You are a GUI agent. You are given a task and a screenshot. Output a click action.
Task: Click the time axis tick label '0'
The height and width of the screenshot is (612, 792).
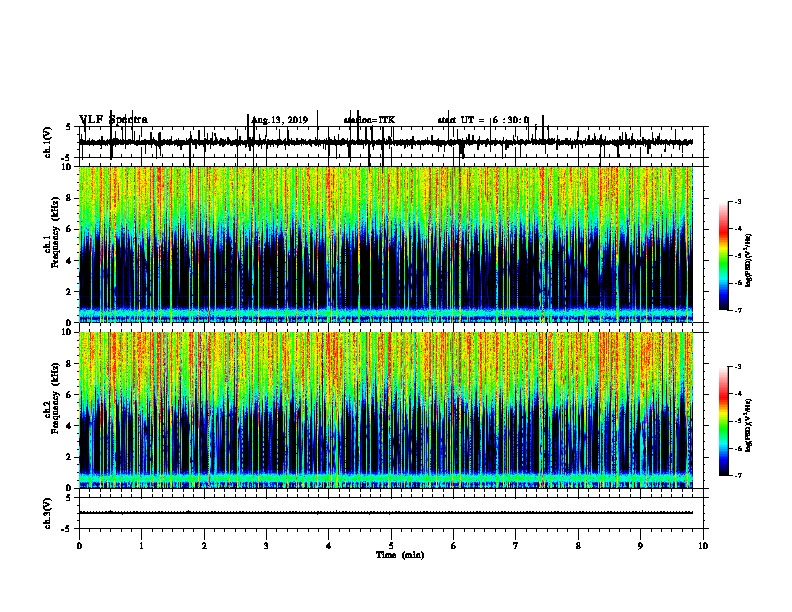(79, 546)
